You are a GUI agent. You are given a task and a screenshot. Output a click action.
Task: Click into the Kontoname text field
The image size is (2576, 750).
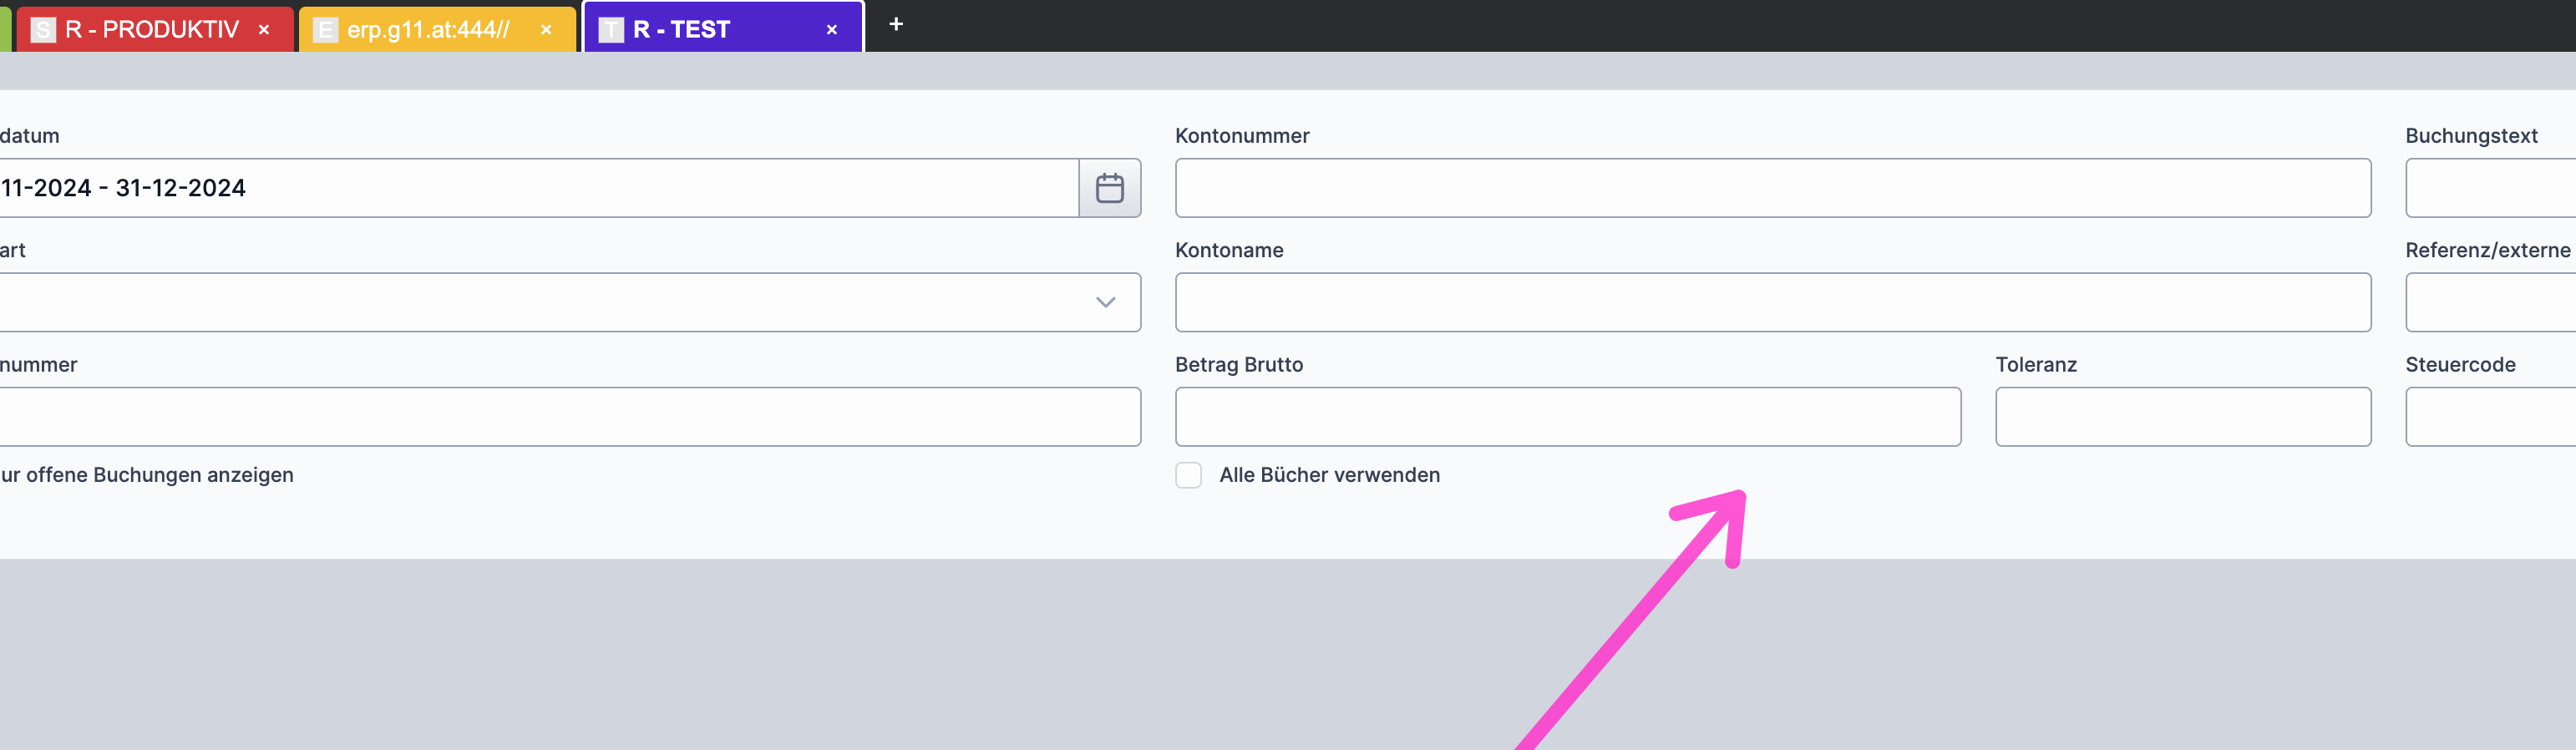point(1772,302)
